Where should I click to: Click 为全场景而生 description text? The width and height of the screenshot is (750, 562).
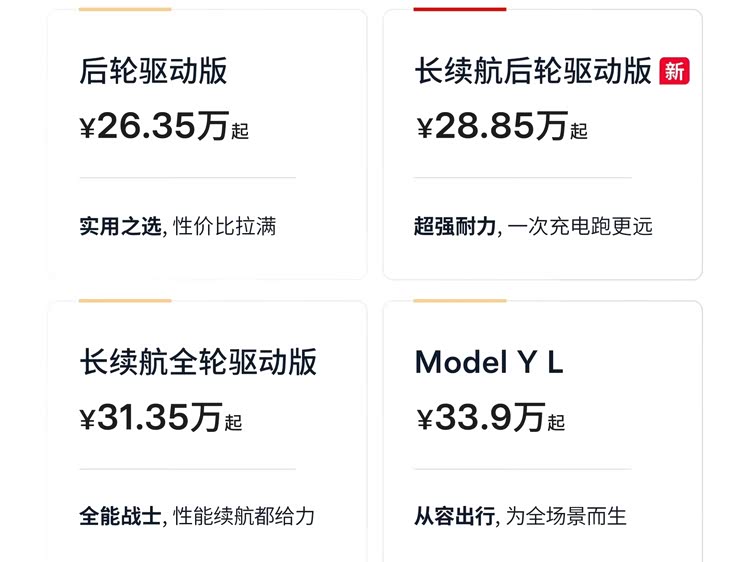click(566, 517)
